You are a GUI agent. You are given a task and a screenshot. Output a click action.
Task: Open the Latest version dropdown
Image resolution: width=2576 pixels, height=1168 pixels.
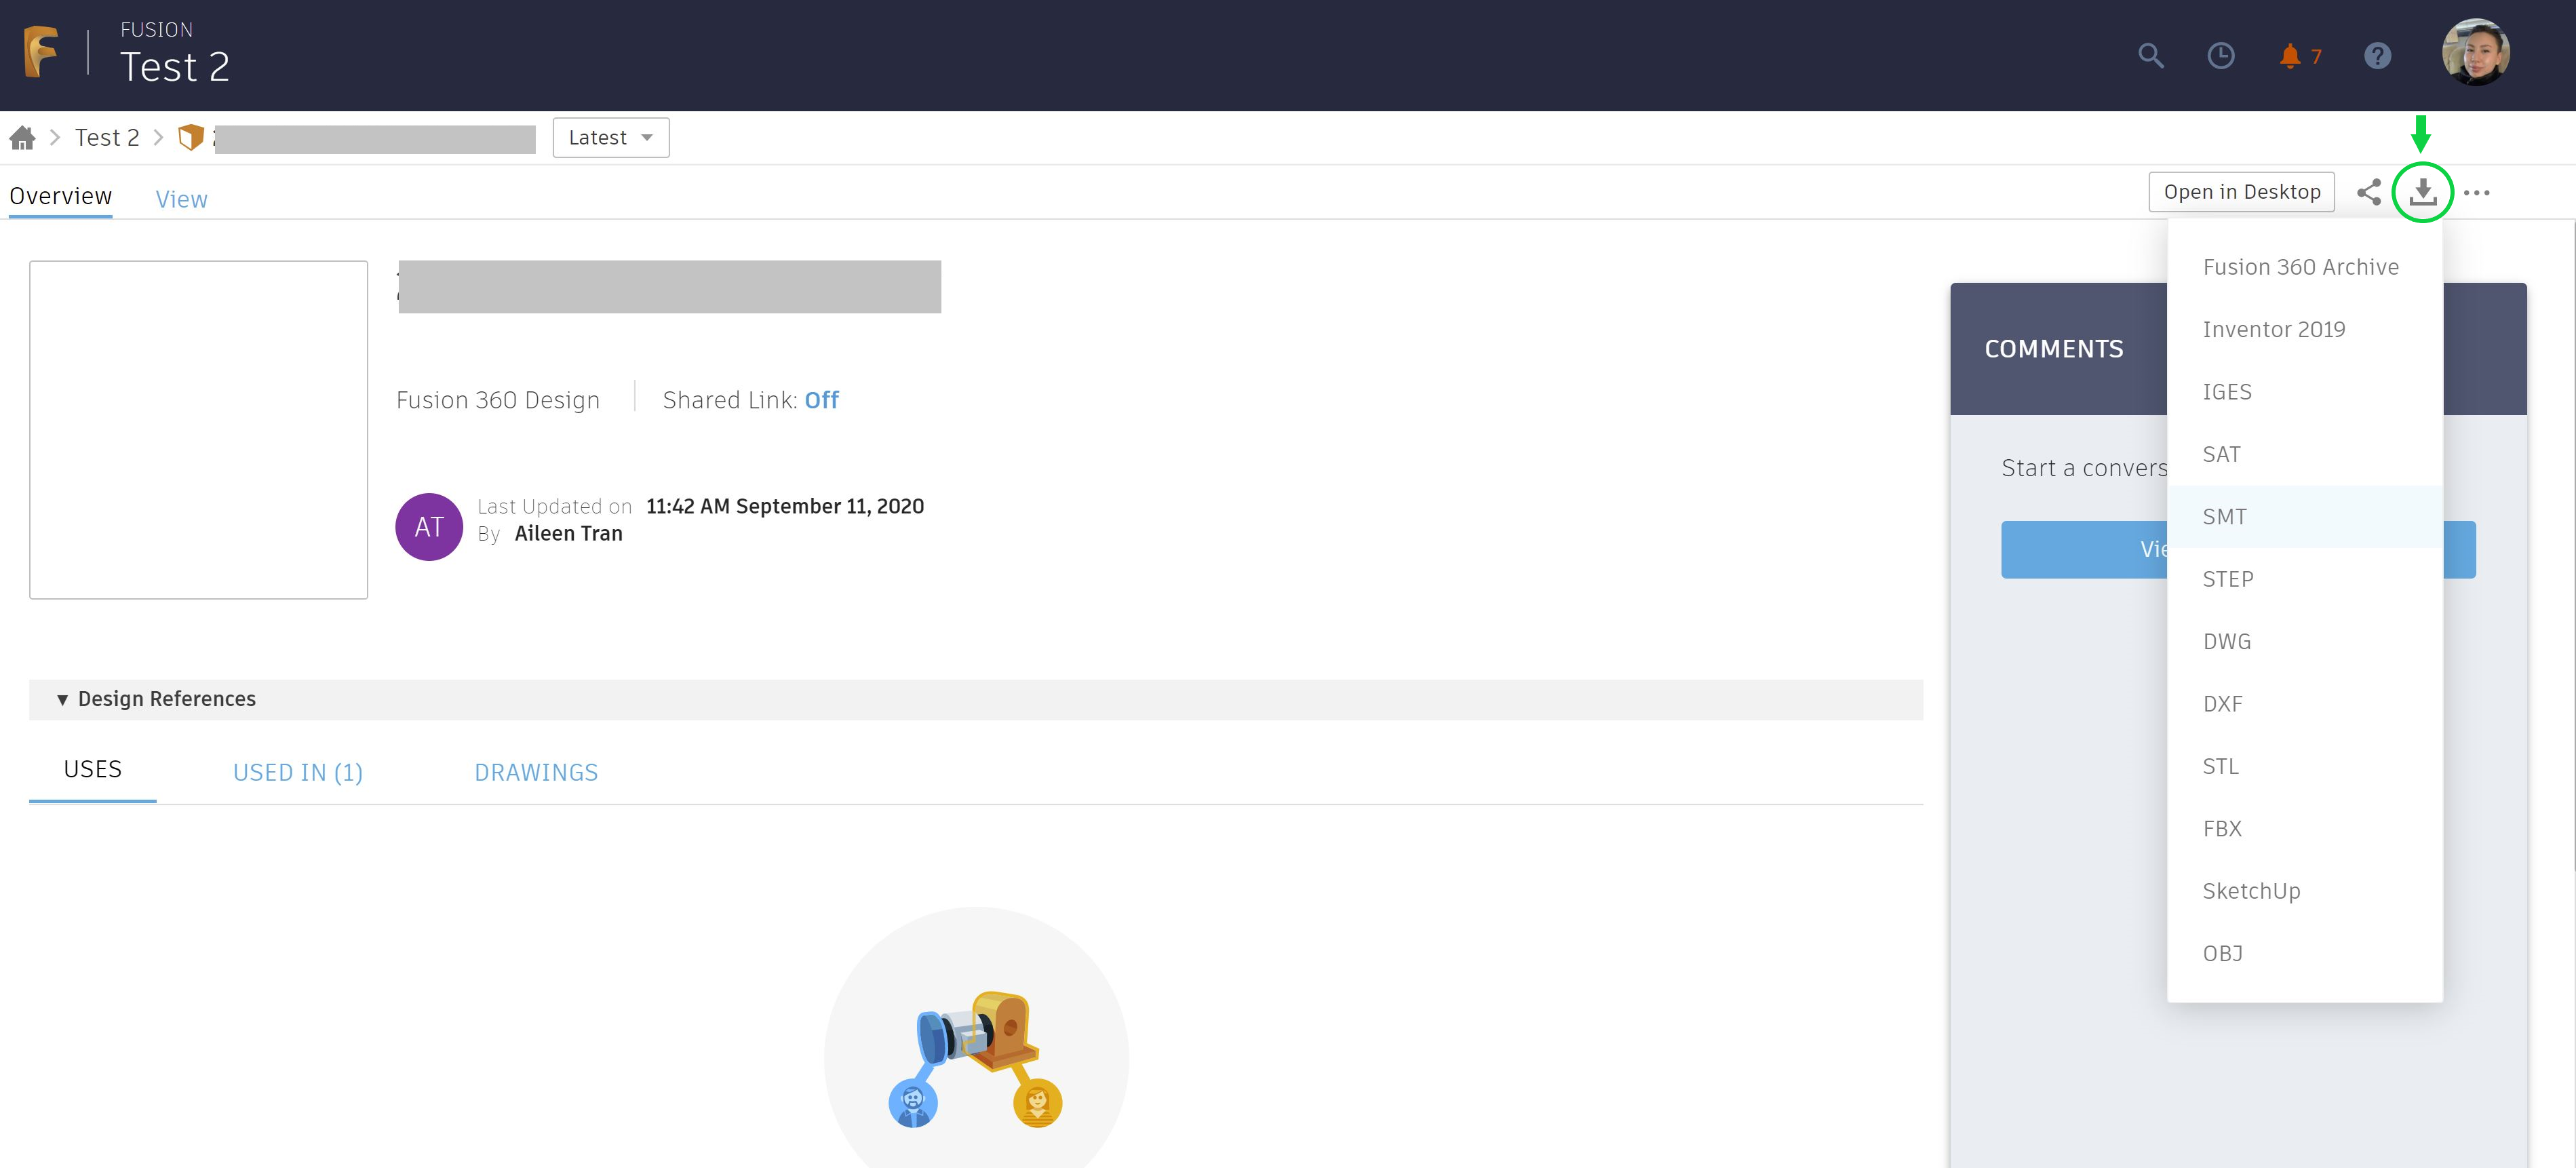pos(610,138)
